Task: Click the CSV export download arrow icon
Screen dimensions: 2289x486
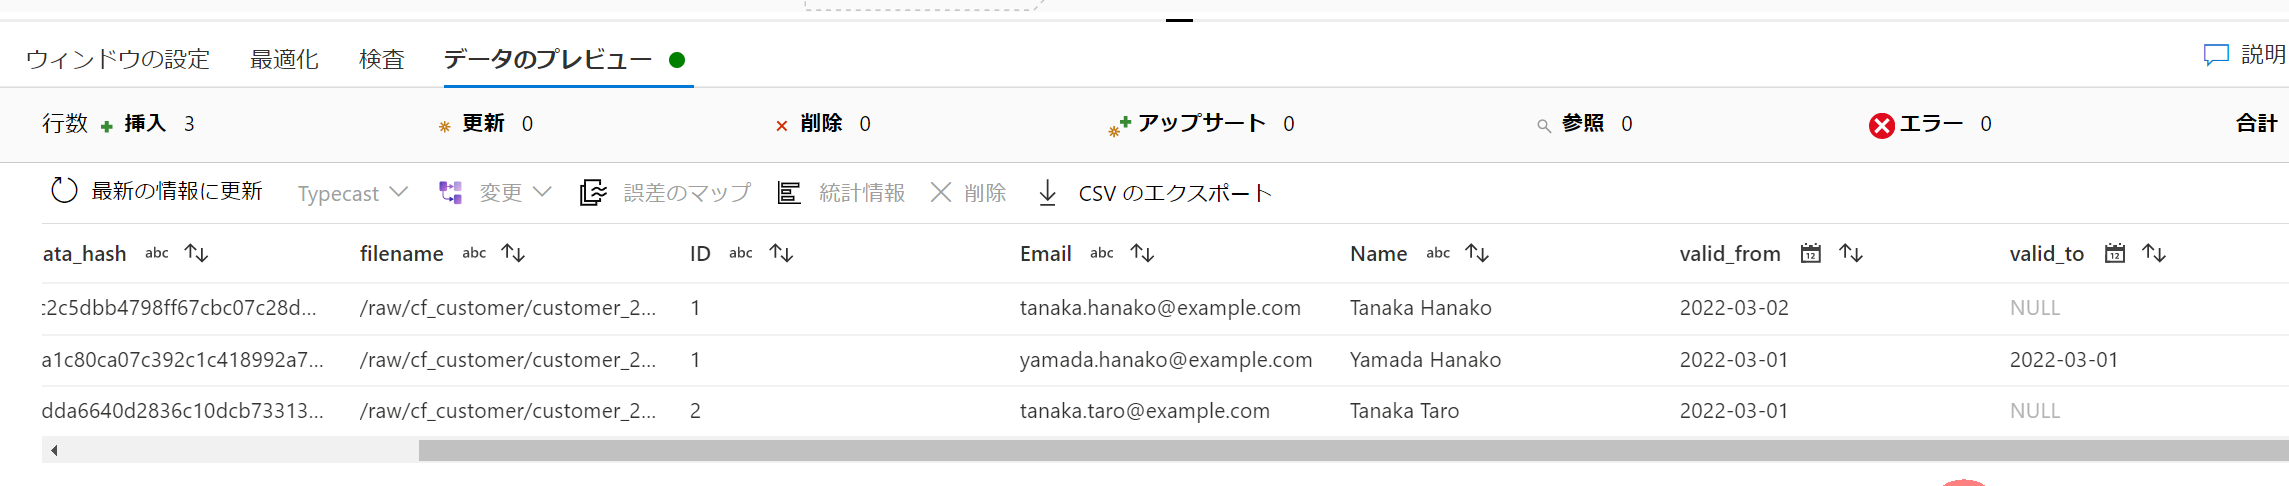Action: [x=1047, y=193]
